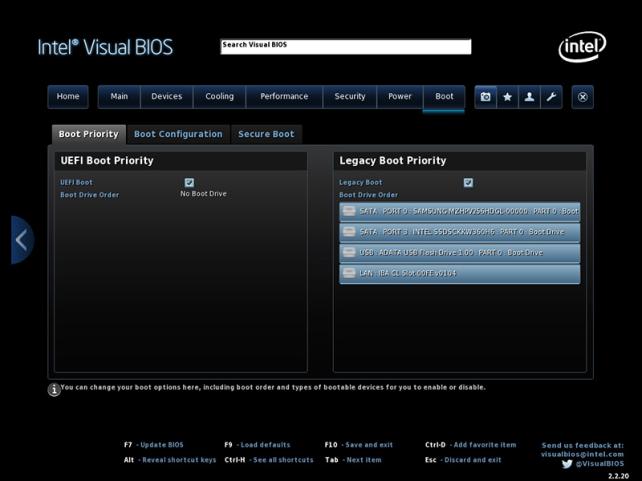Select the SATA Port 3 Intel SSD drive icon
The width and height of the screenshot is (642, 481).
click(x=349, y=232)
